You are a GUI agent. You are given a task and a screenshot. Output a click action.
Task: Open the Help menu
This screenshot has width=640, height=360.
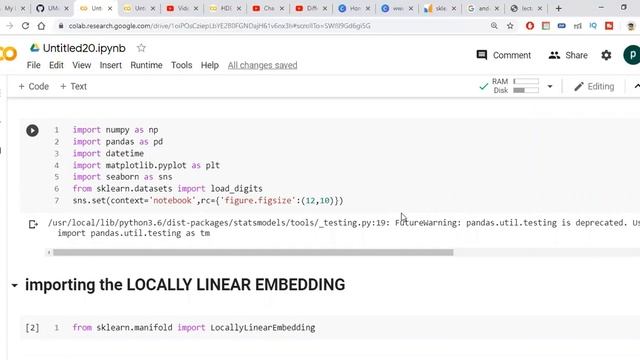click(210, 65)
